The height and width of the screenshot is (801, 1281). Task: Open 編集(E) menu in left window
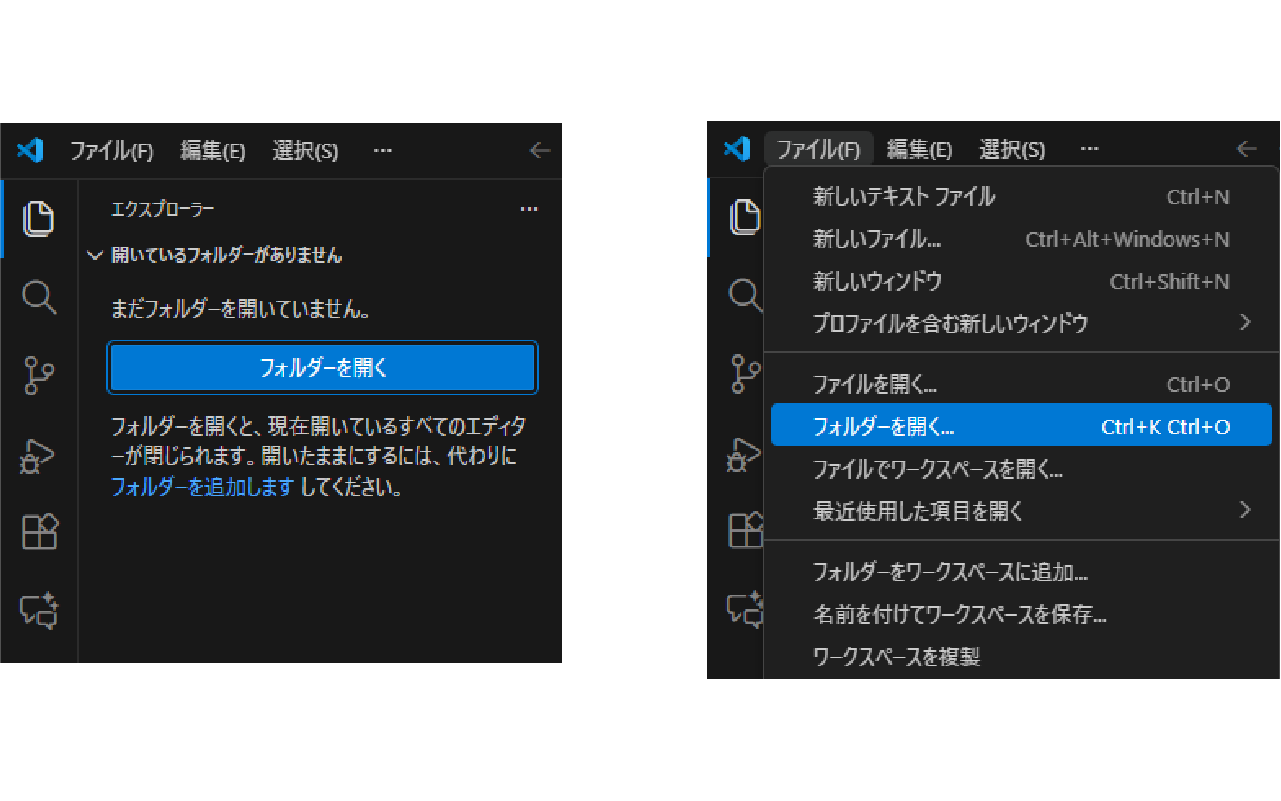(212, 151)
